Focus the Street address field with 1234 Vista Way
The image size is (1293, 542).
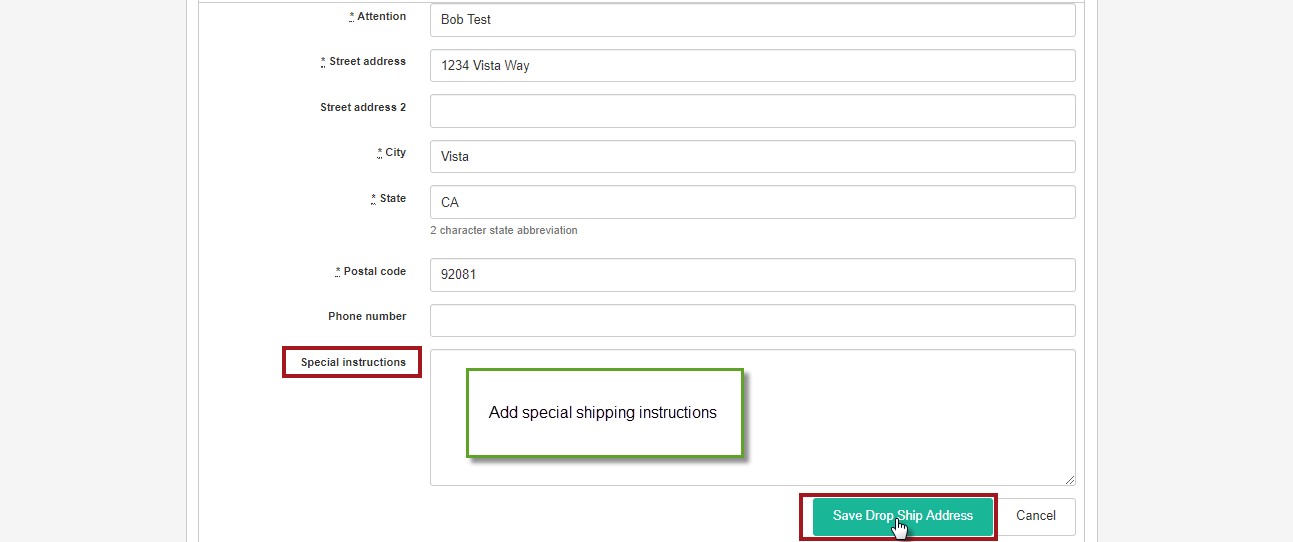[752, 66]
